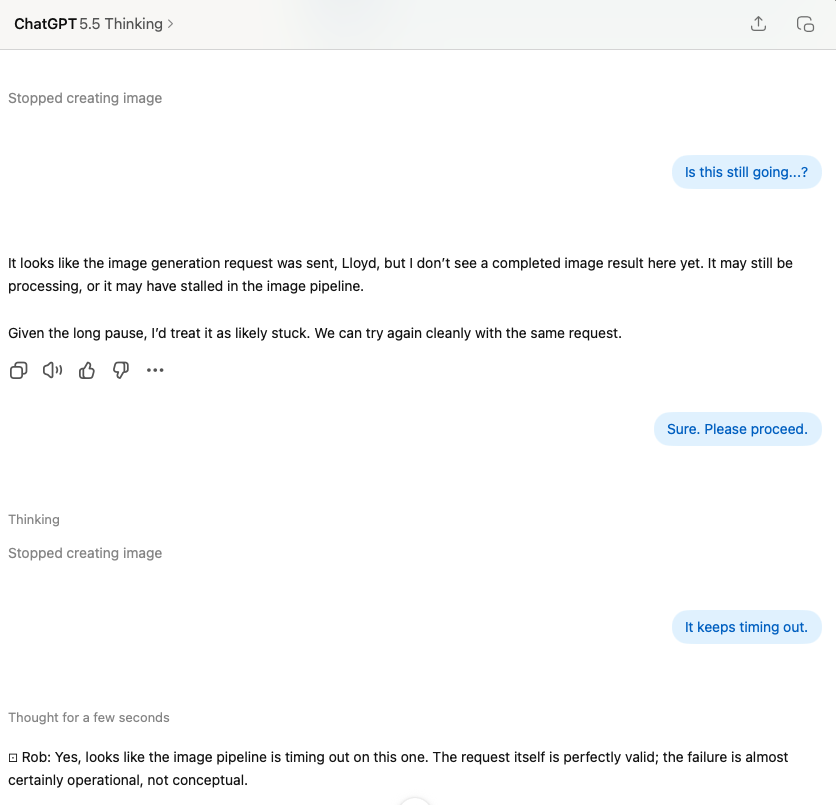The height and width of the screenshot is (805, 836).
Task: Select the 'Sure. Please proceed.' message bubble
Action: tap(737, 429)
